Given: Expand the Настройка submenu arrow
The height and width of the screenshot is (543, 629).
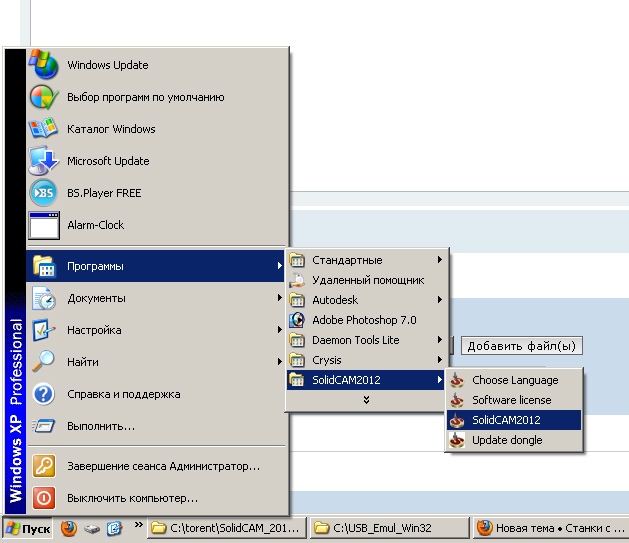Looking at the screenshot, I should [279, 330].
